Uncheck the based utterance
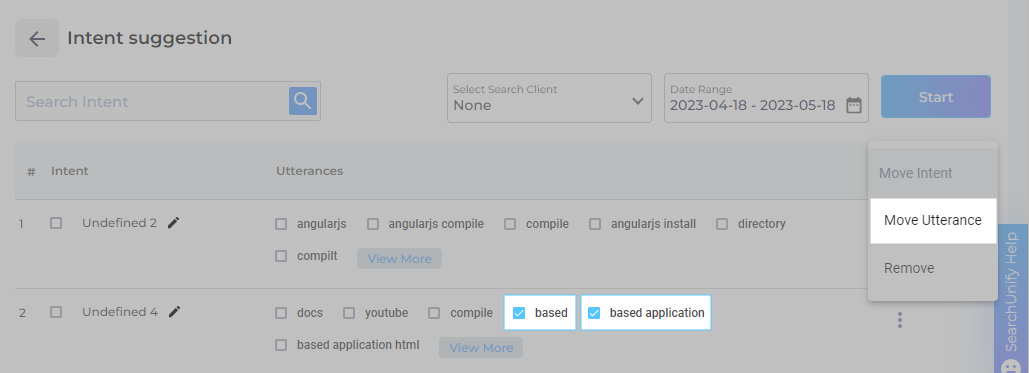Viewport: 1029px width, 373px height. point(519,313)
